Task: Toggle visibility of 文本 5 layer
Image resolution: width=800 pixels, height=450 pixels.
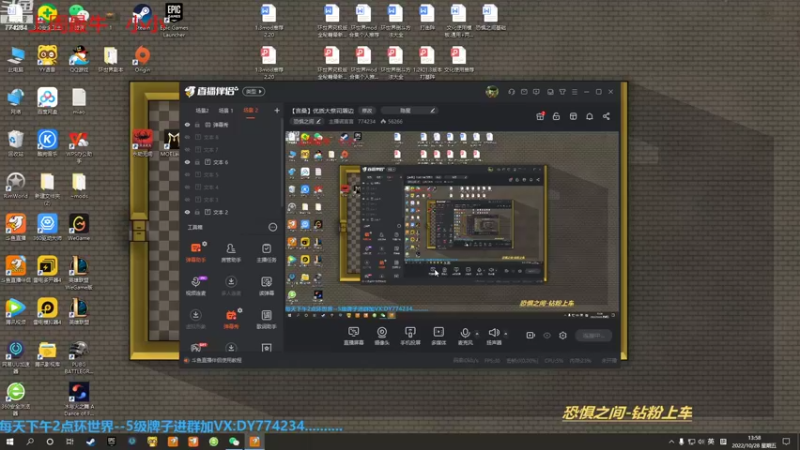Action: pyautogui.click(x=187, y=174)
